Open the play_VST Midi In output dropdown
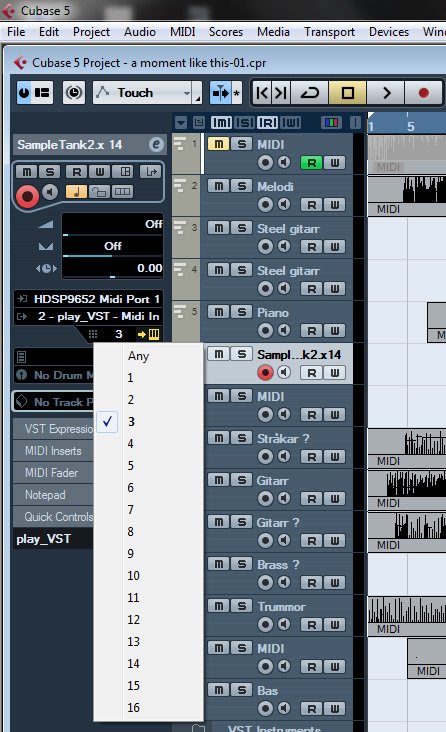The image size is (446, 732). tap(88, 316)
